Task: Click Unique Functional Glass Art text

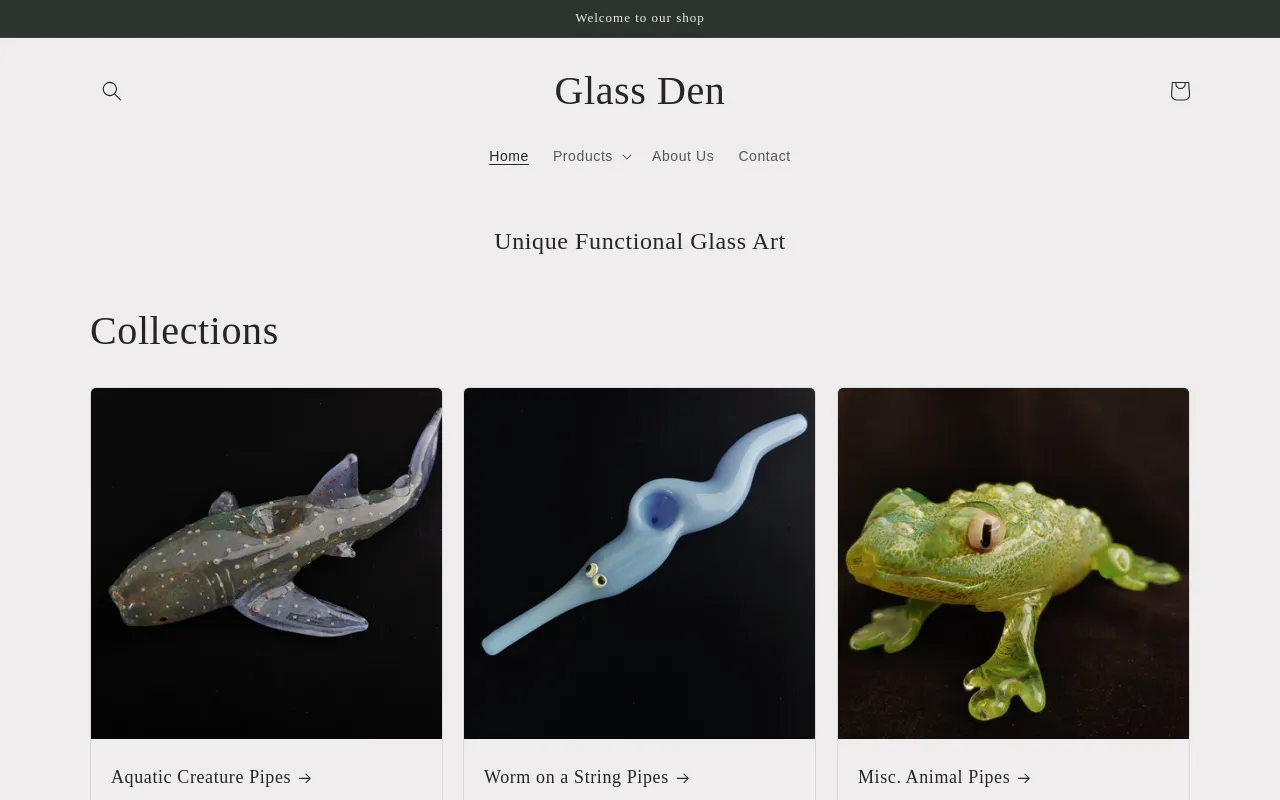Action: (x=640, y=241)
